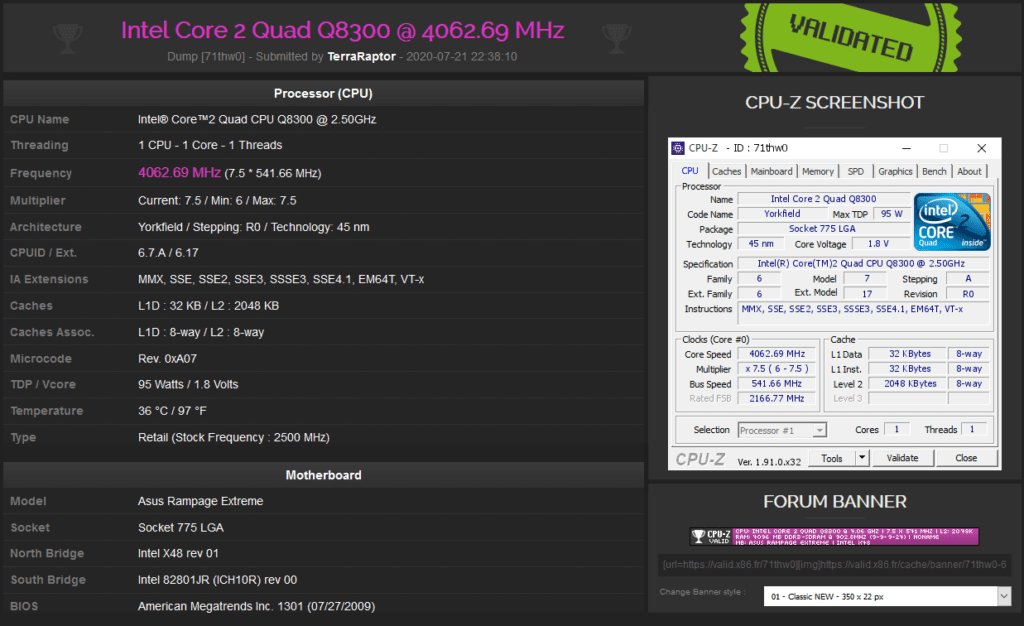Open the SPD tab
Viewport: 1024px width, 626px height.
pos(856,171)
